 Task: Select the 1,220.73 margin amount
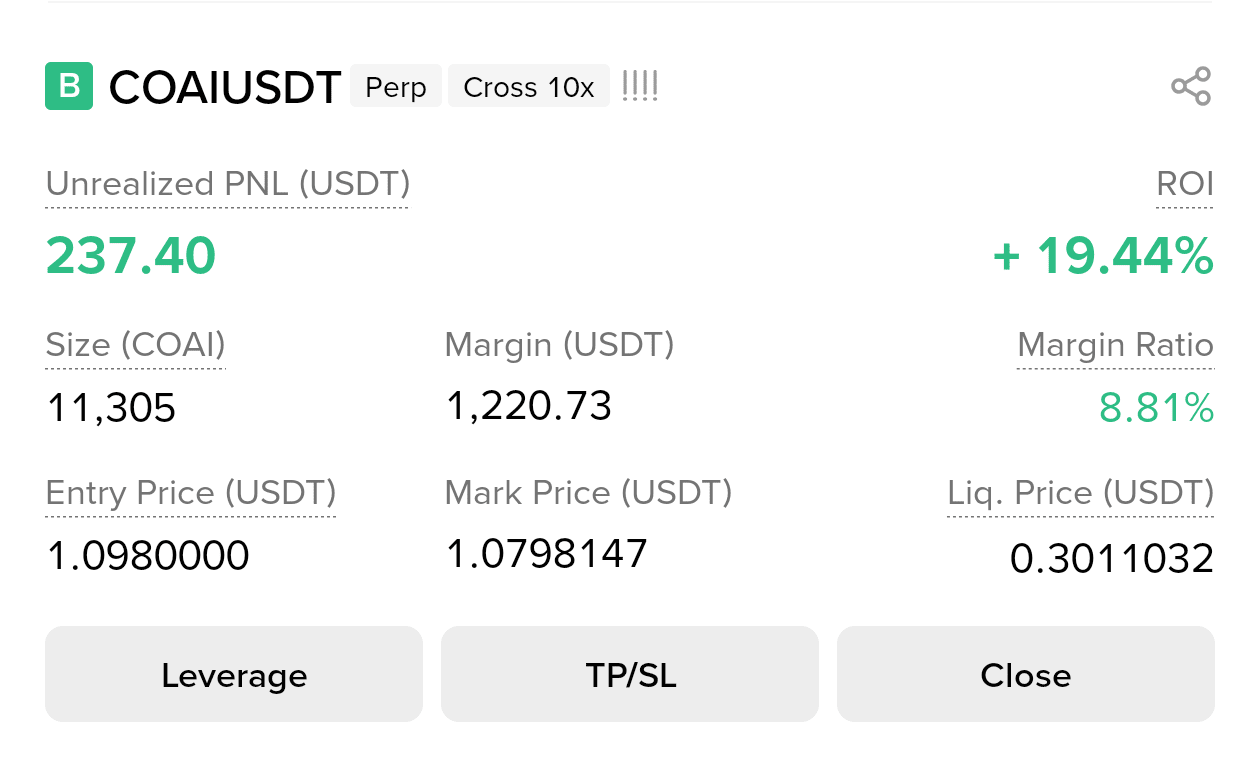pos(529,406)
